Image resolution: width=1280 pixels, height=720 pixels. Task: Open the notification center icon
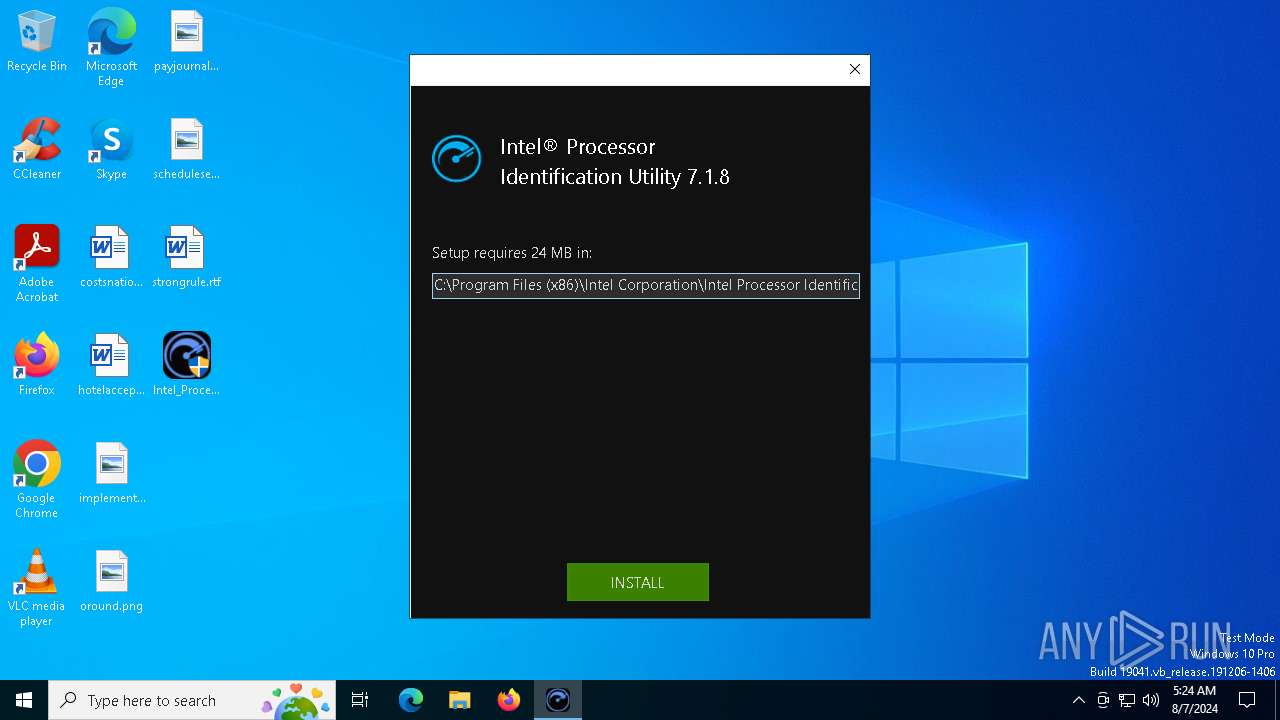click(x=1247, y=700)
